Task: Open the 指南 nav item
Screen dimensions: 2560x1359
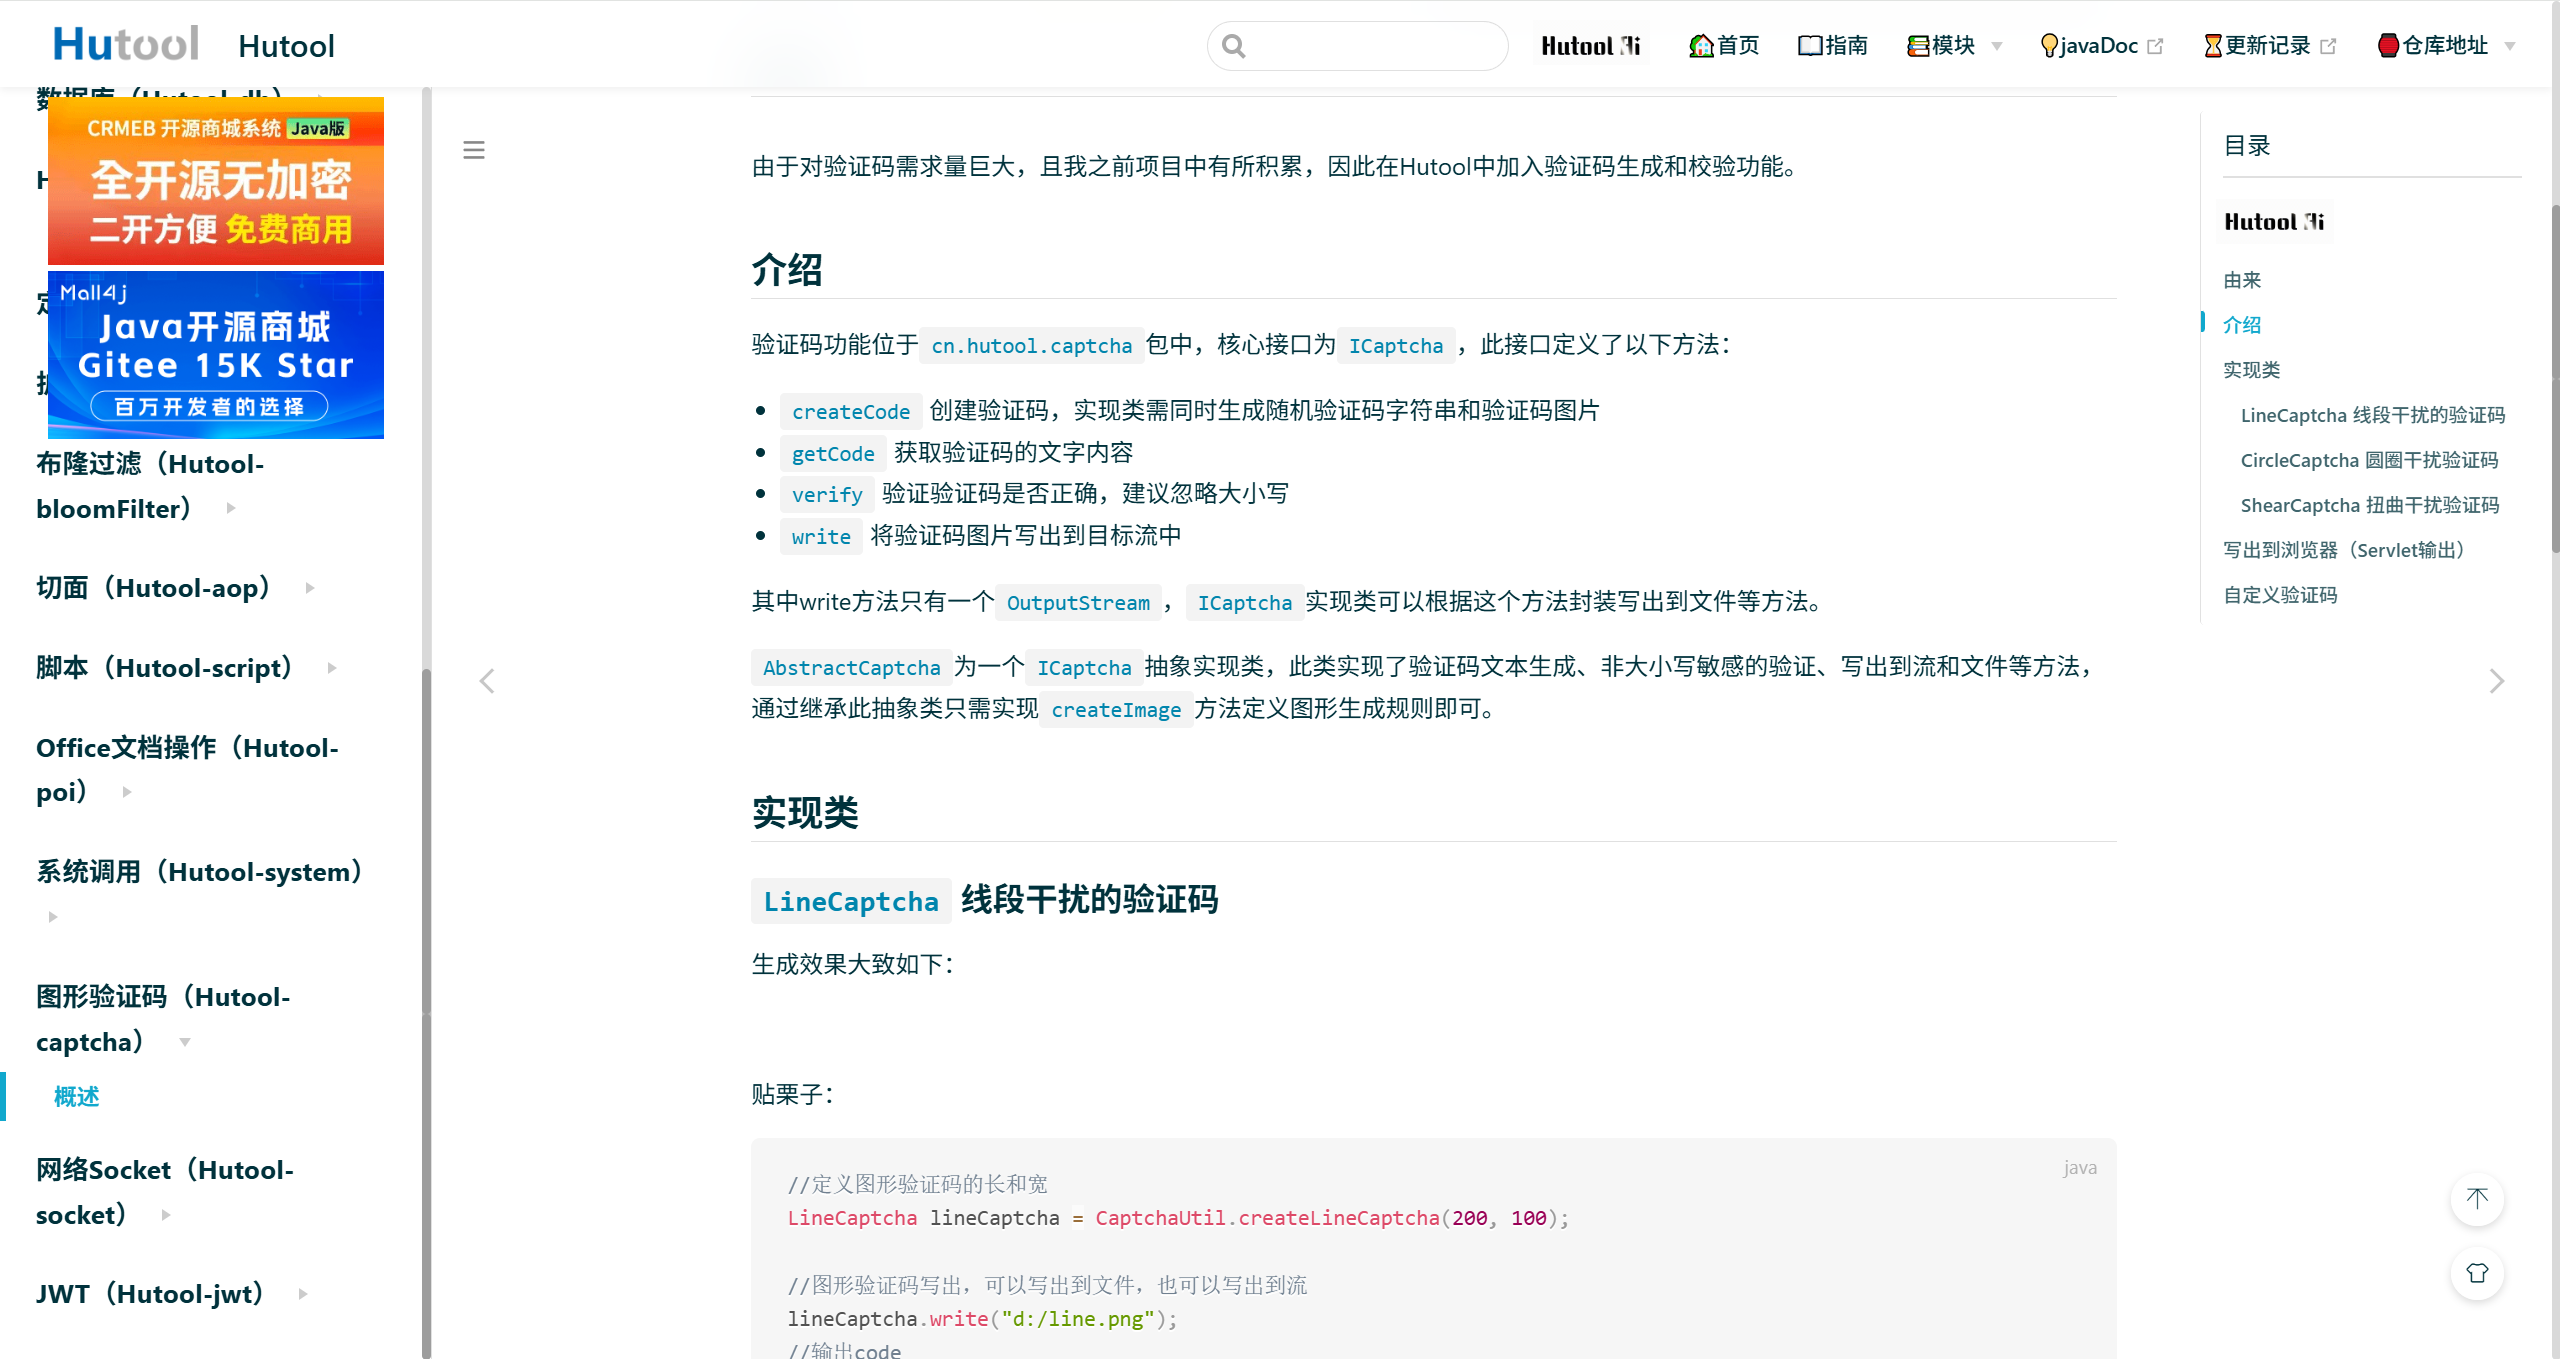Action: 1832,46
